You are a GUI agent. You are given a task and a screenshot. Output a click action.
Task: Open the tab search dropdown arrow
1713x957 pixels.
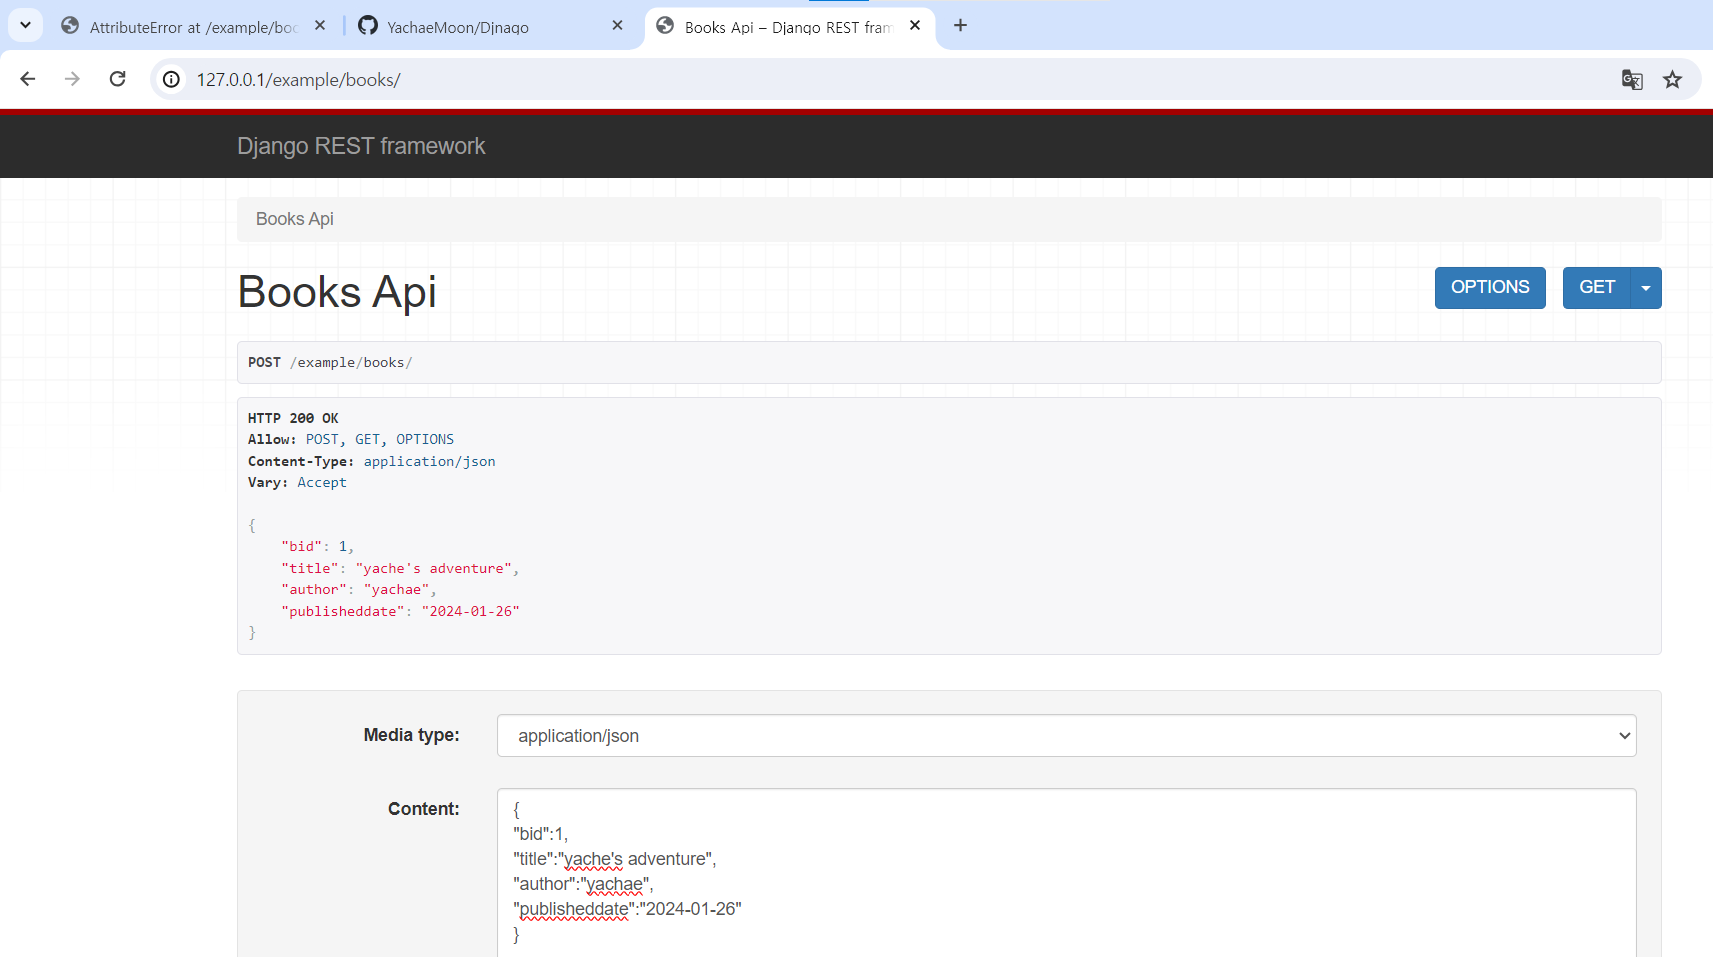(25, 25)
